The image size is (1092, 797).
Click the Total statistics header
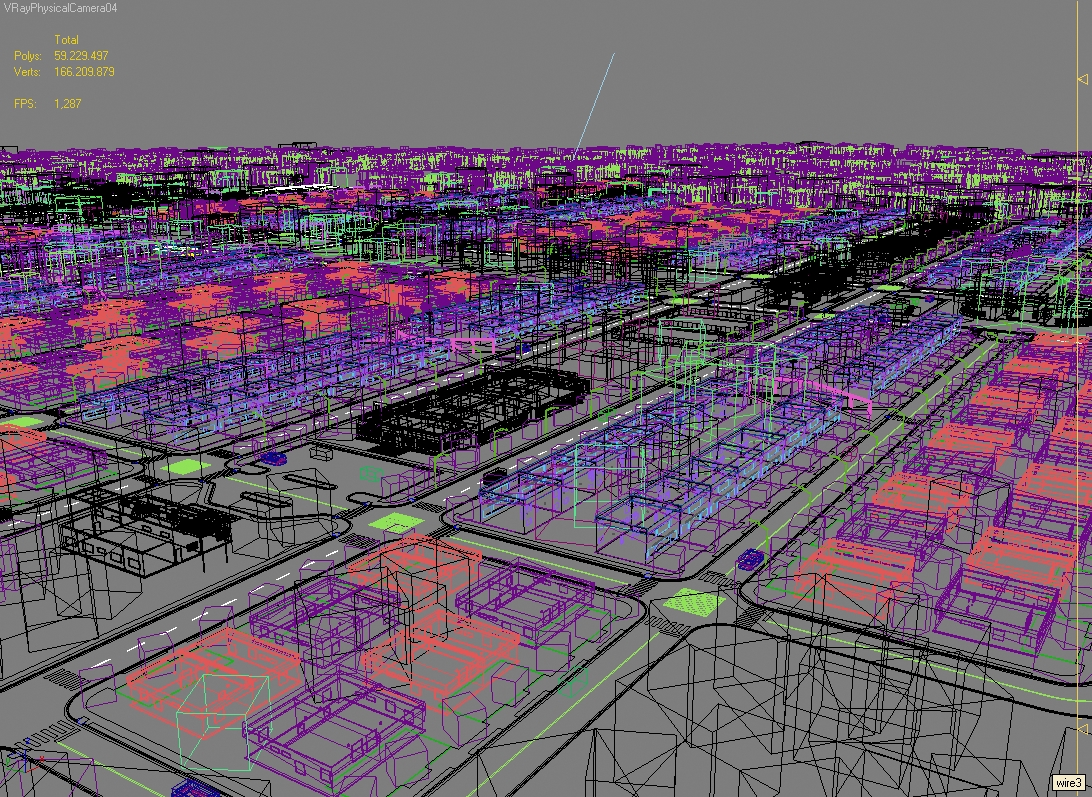point(66,40)
